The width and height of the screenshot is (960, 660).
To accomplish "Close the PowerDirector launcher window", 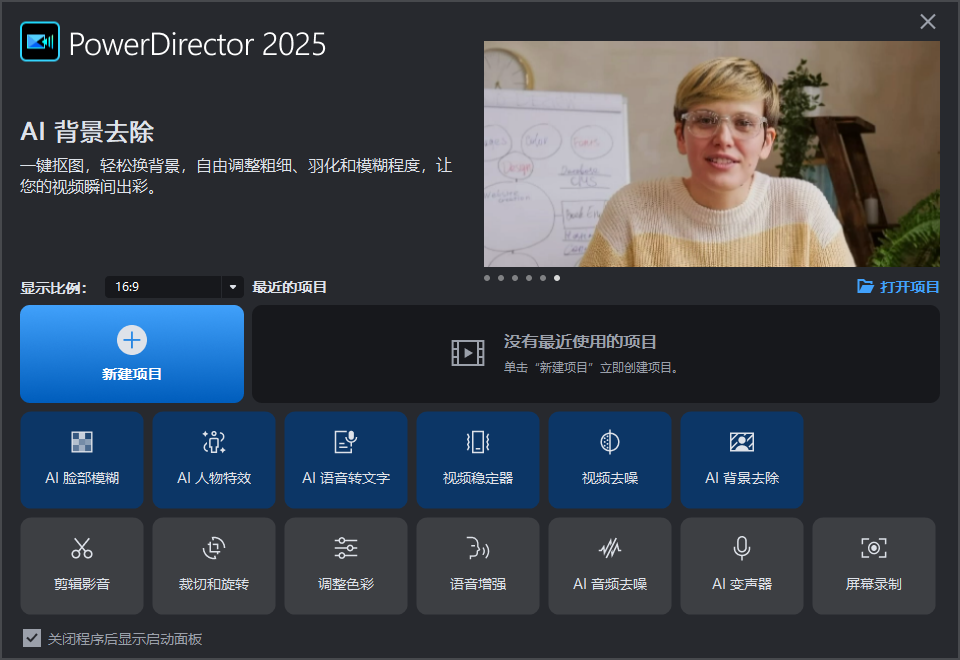I will point(928,22).
